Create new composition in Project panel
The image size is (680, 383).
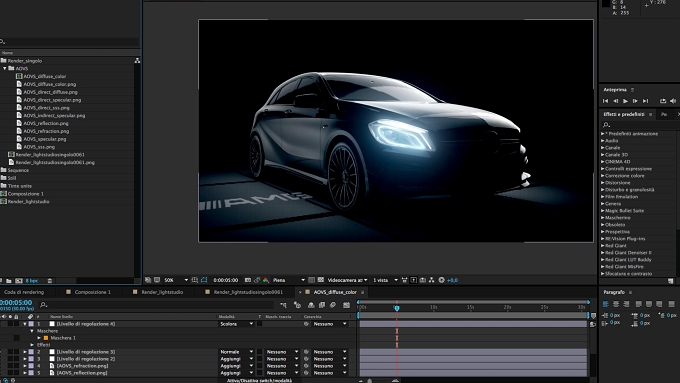click(18, 281)
